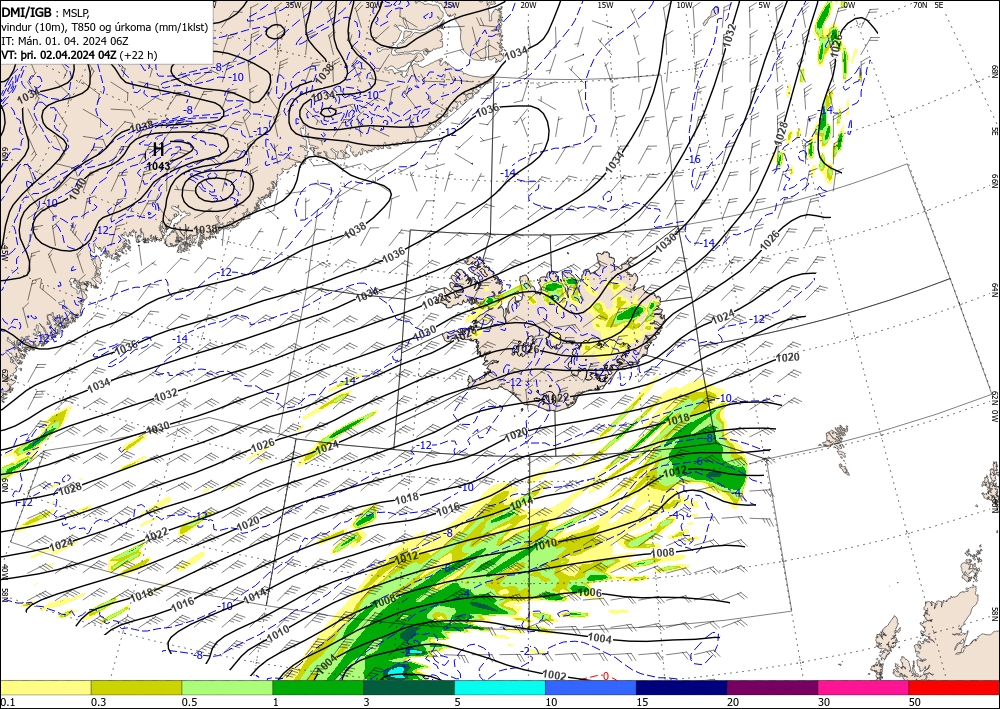Select the 'IT: Mán. 01. 04. 2024 06Z' line
The height and width of the screenshot is (709, 1000).
(65, 40)
